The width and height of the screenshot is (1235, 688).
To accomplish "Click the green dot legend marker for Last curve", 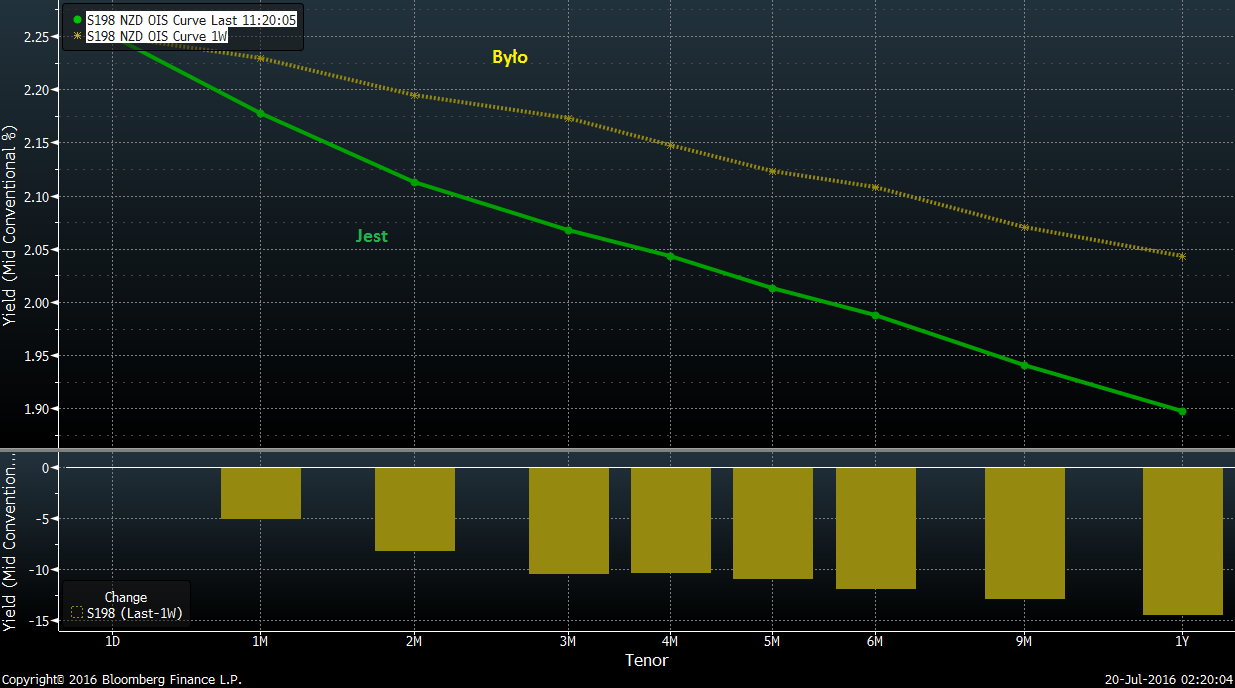I will pyautogui.click(x=77, y=20).
